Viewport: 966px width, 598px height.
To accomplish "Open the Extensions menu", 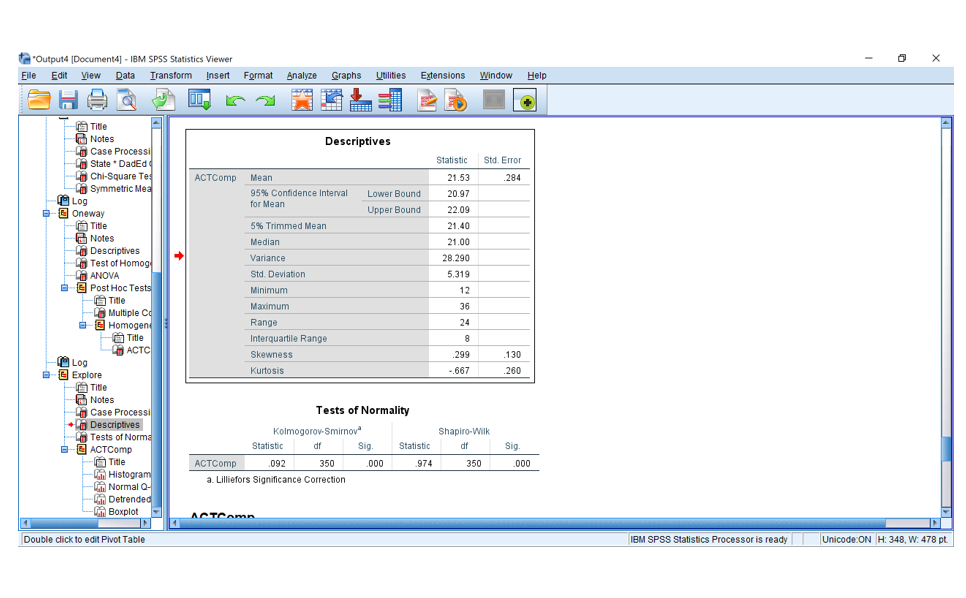I will click(442, 75).
